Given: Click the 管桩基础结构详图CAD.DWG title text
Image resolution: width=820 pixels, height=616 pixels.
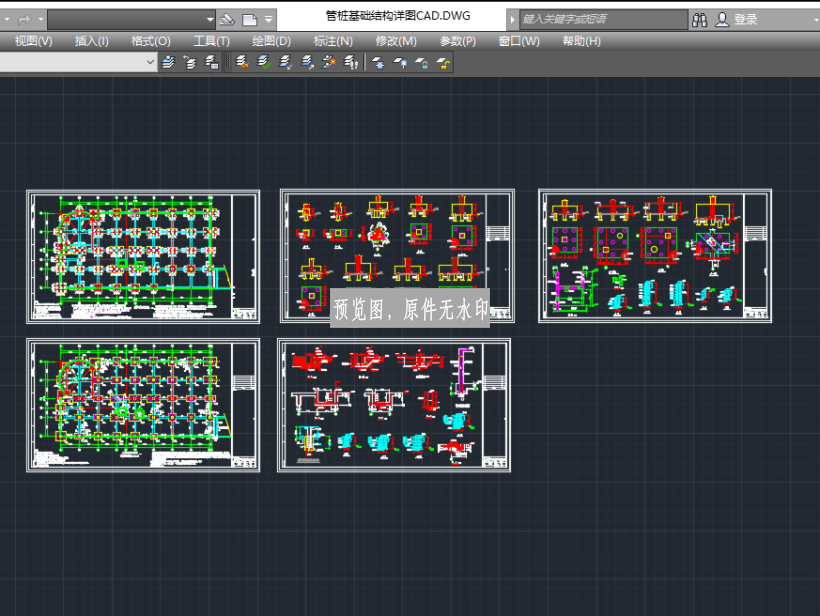Looking at the screenshot, I should click(x=398, y=16).
